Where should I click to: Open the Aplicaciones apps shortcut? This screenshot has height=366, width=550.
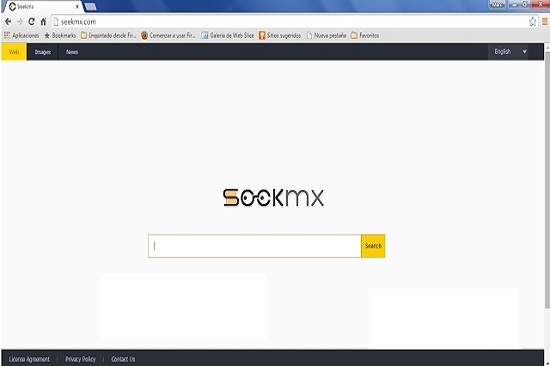click(x=21, y=35)
